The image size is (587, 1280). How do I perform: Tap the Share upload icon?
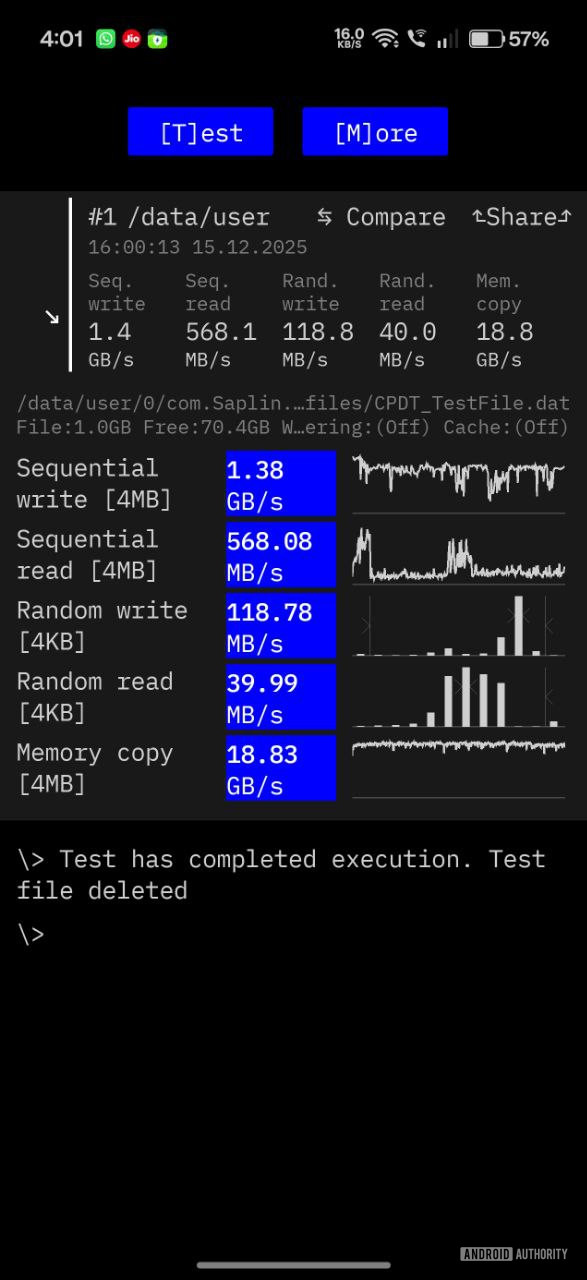coord(521,216)
